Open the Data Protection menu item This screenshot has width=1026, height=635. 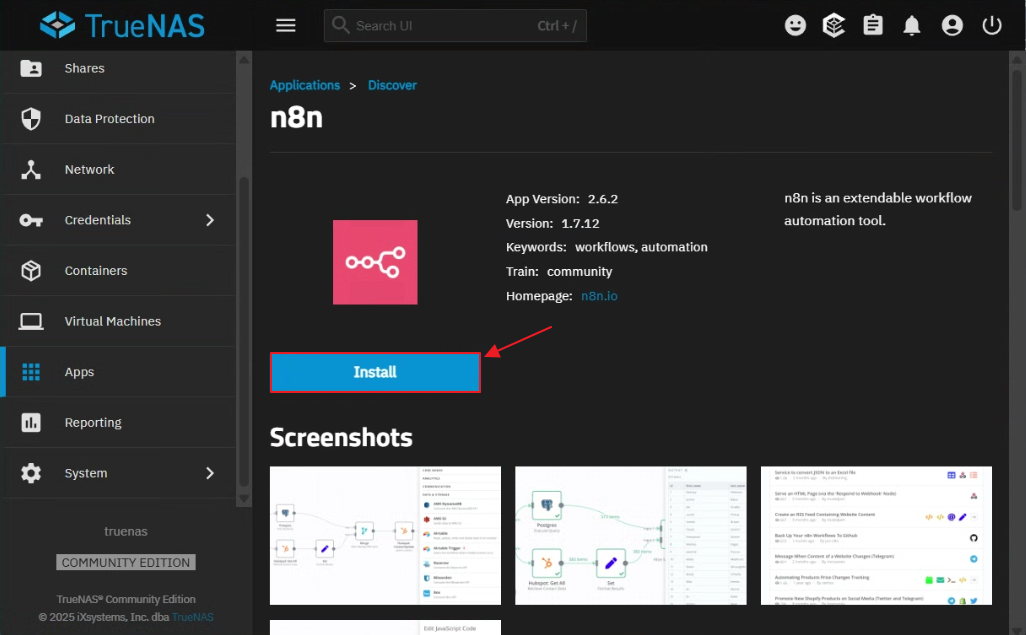tap(118, 118)
